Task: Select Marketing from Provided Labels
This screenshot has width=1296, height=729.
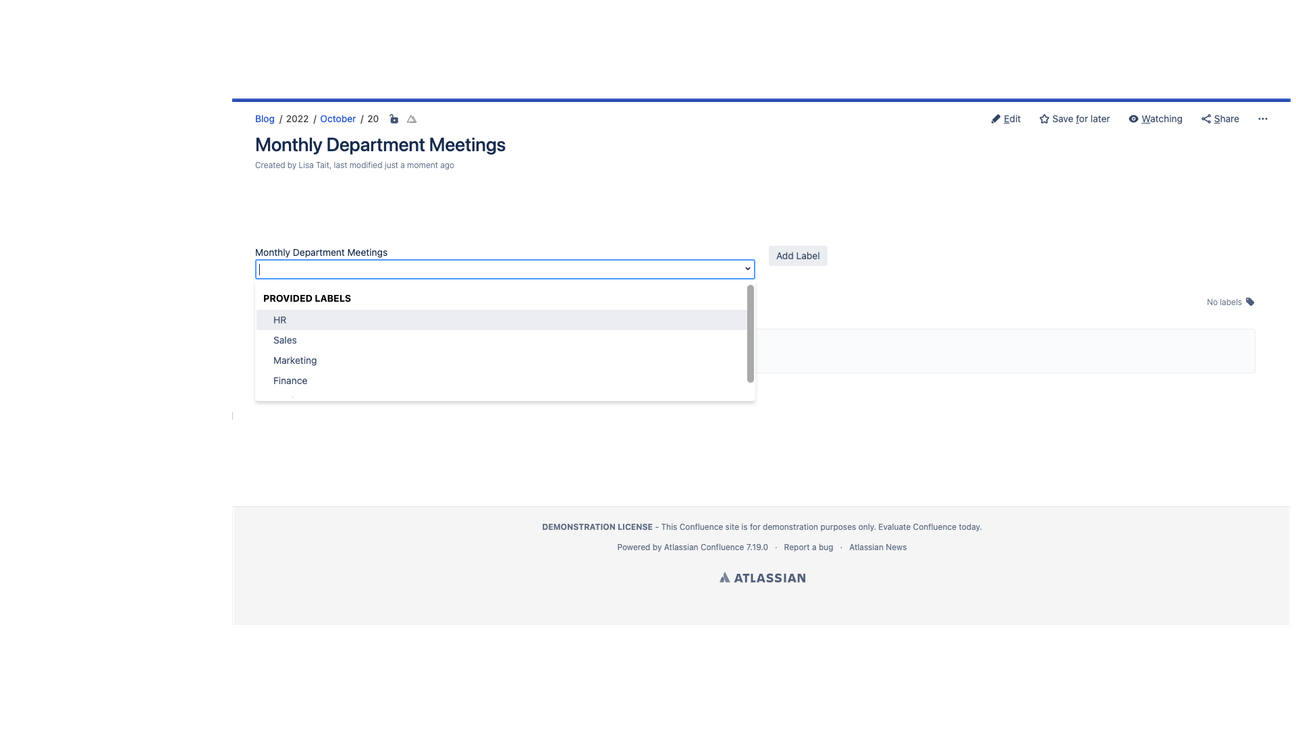Action: (x=295, y=360)
